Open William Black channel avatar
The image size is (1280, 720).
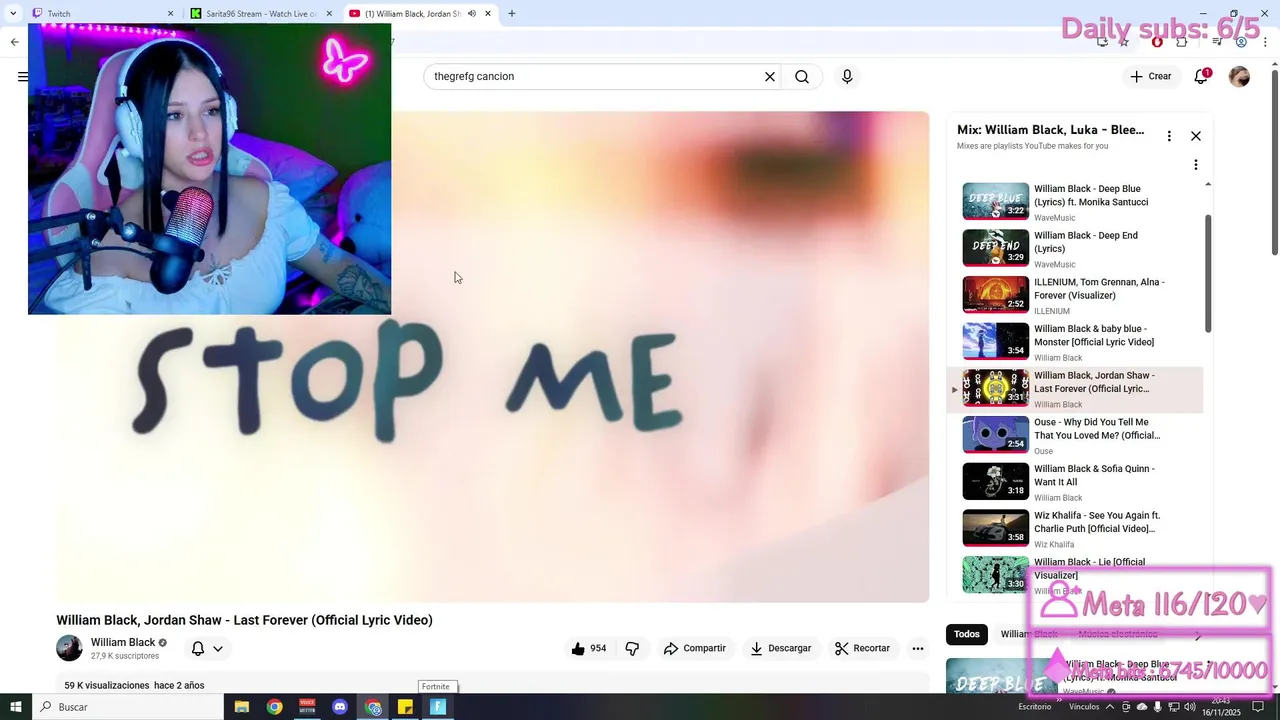point(69,648)
